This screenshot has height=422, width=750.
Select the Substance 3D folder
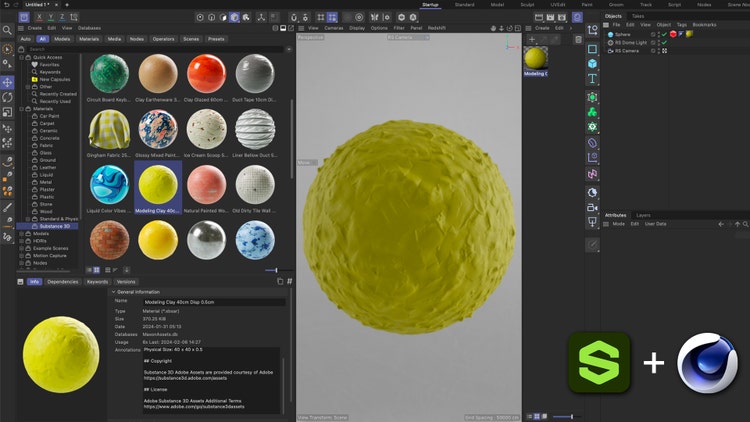[x=47, y=226]
